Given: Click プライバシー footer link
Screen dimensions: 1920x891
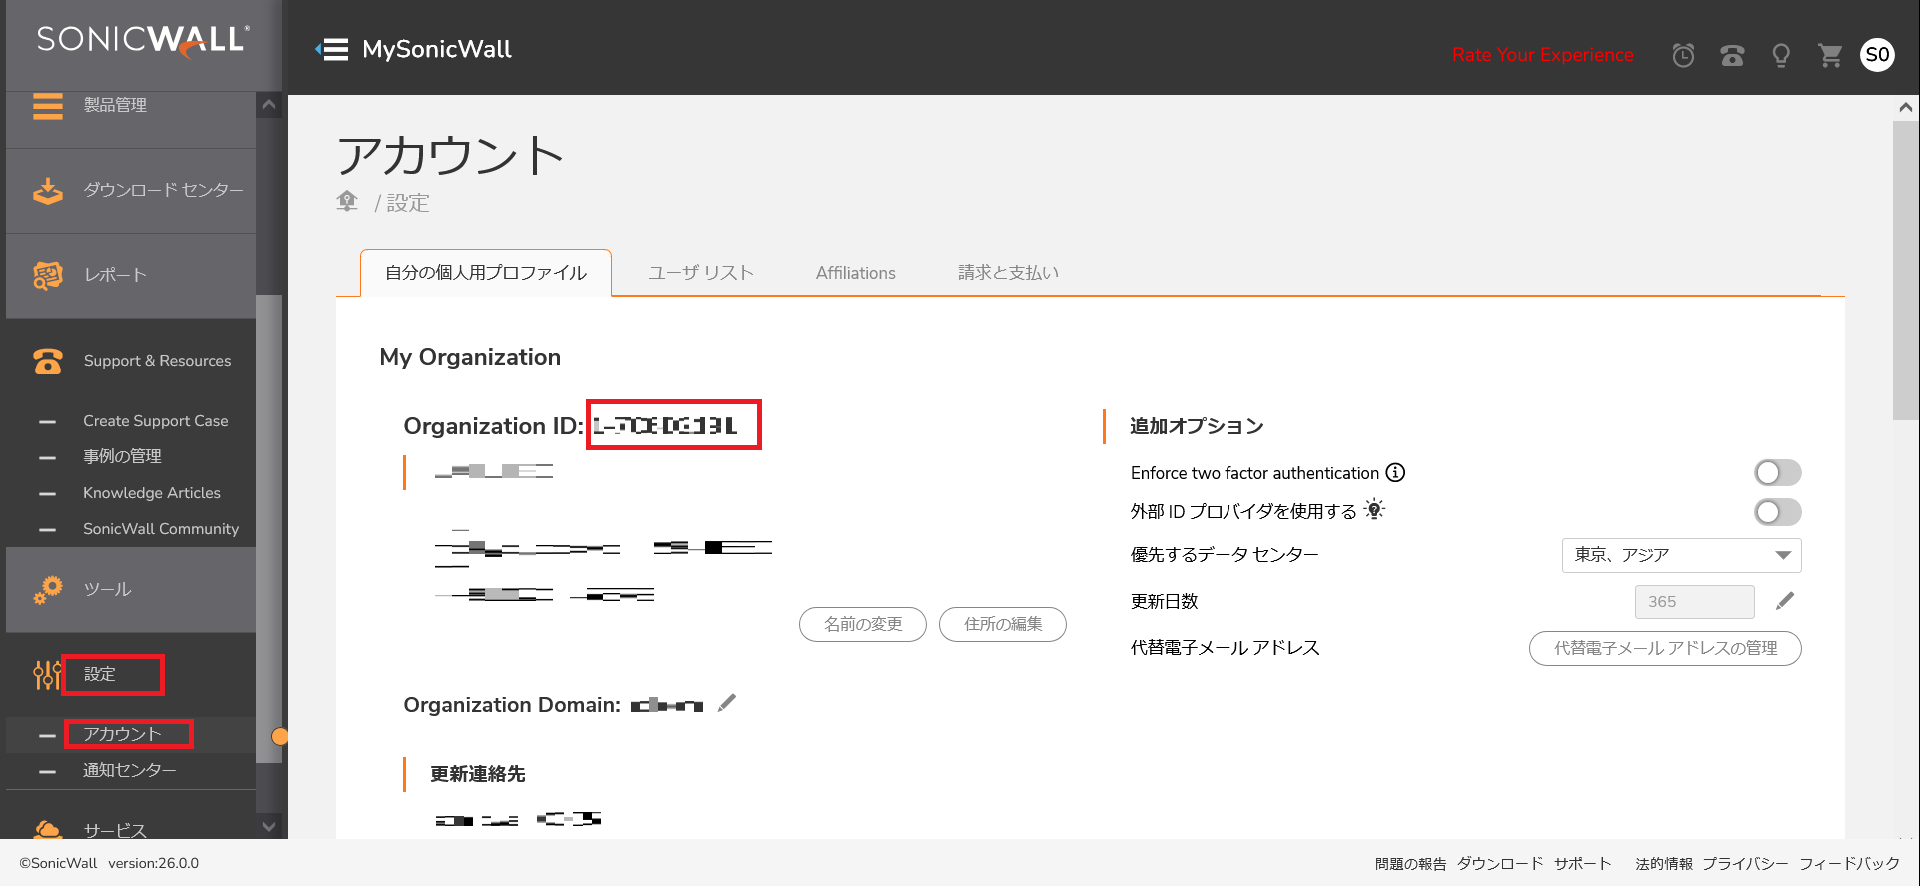Looking at the screenshot, I should pos(1746,864).
